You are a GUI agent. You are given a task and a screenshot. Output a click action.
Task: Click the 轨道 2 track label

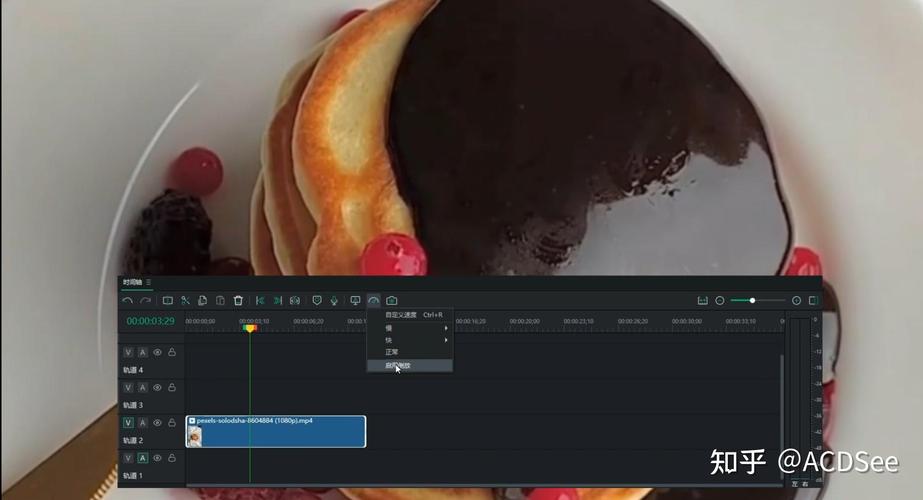click(x=133, y=441)
